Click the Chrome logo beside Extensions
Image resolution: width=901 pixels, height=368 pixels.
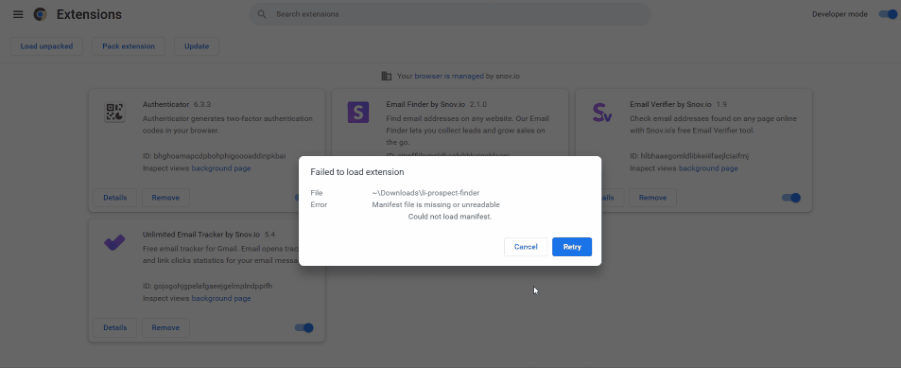(x=40, y=14)
